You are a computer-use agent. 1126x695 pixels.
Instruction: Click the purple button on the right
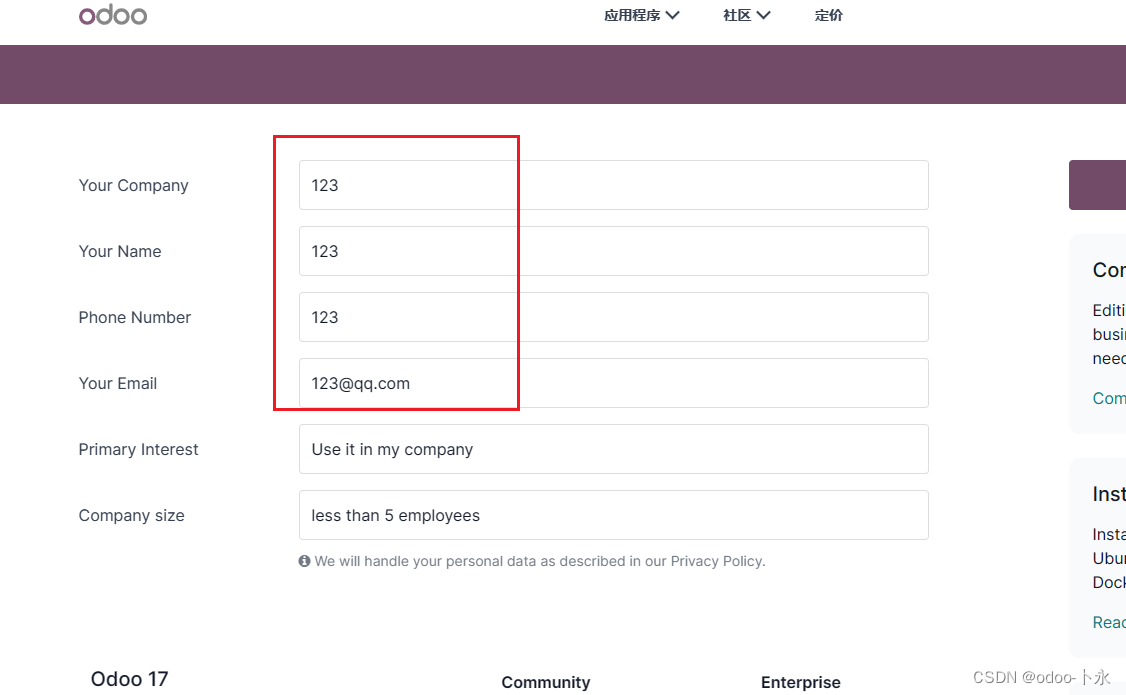pyautogui.click(x=1097, y=185)
